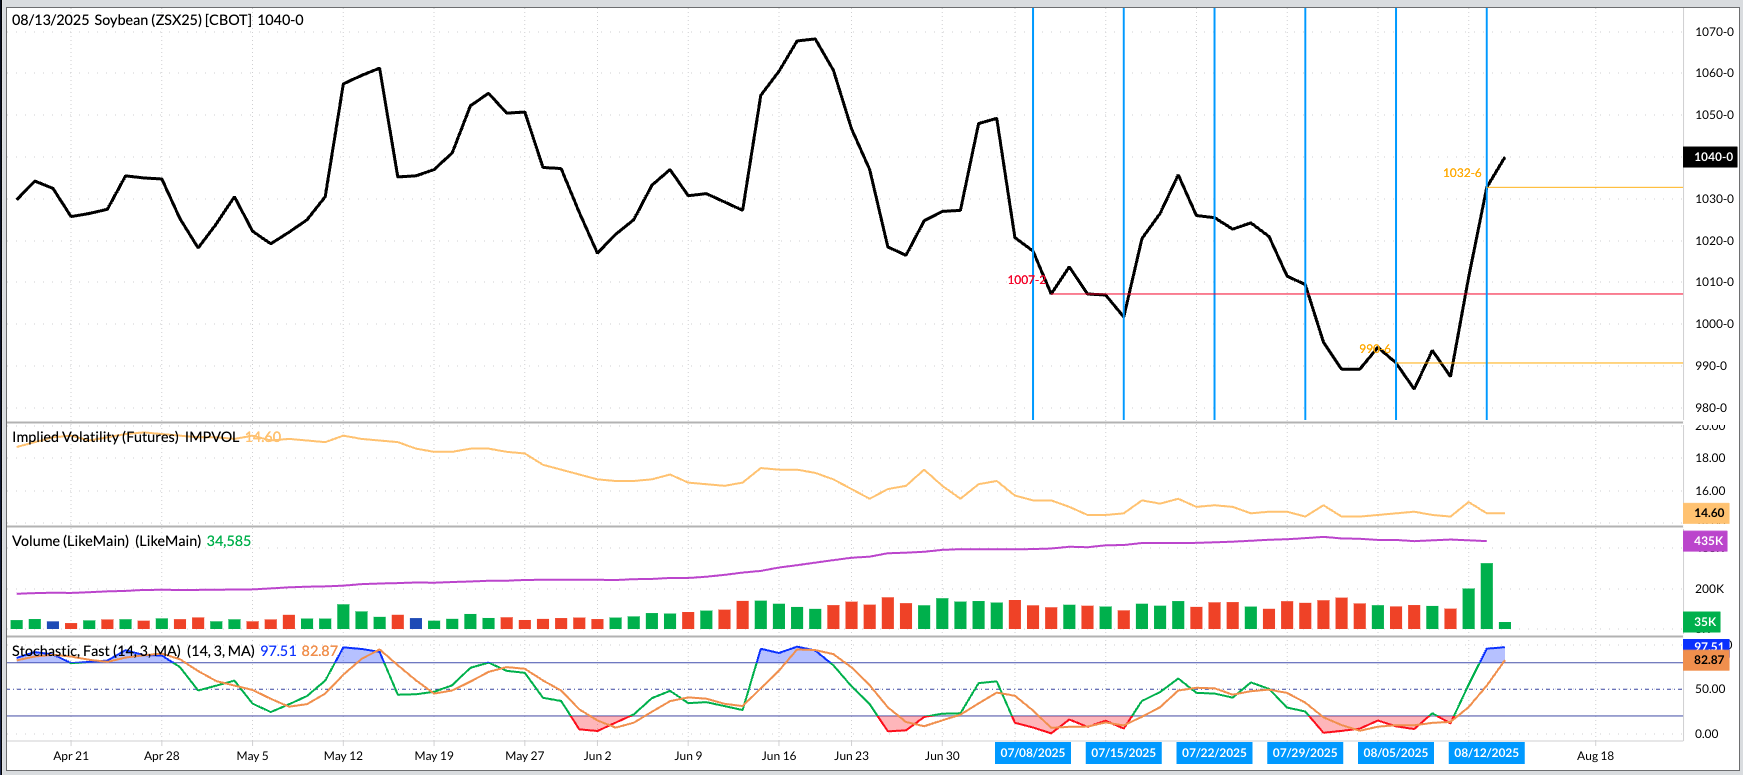Click the purple 435K open interest tag

1708,541
